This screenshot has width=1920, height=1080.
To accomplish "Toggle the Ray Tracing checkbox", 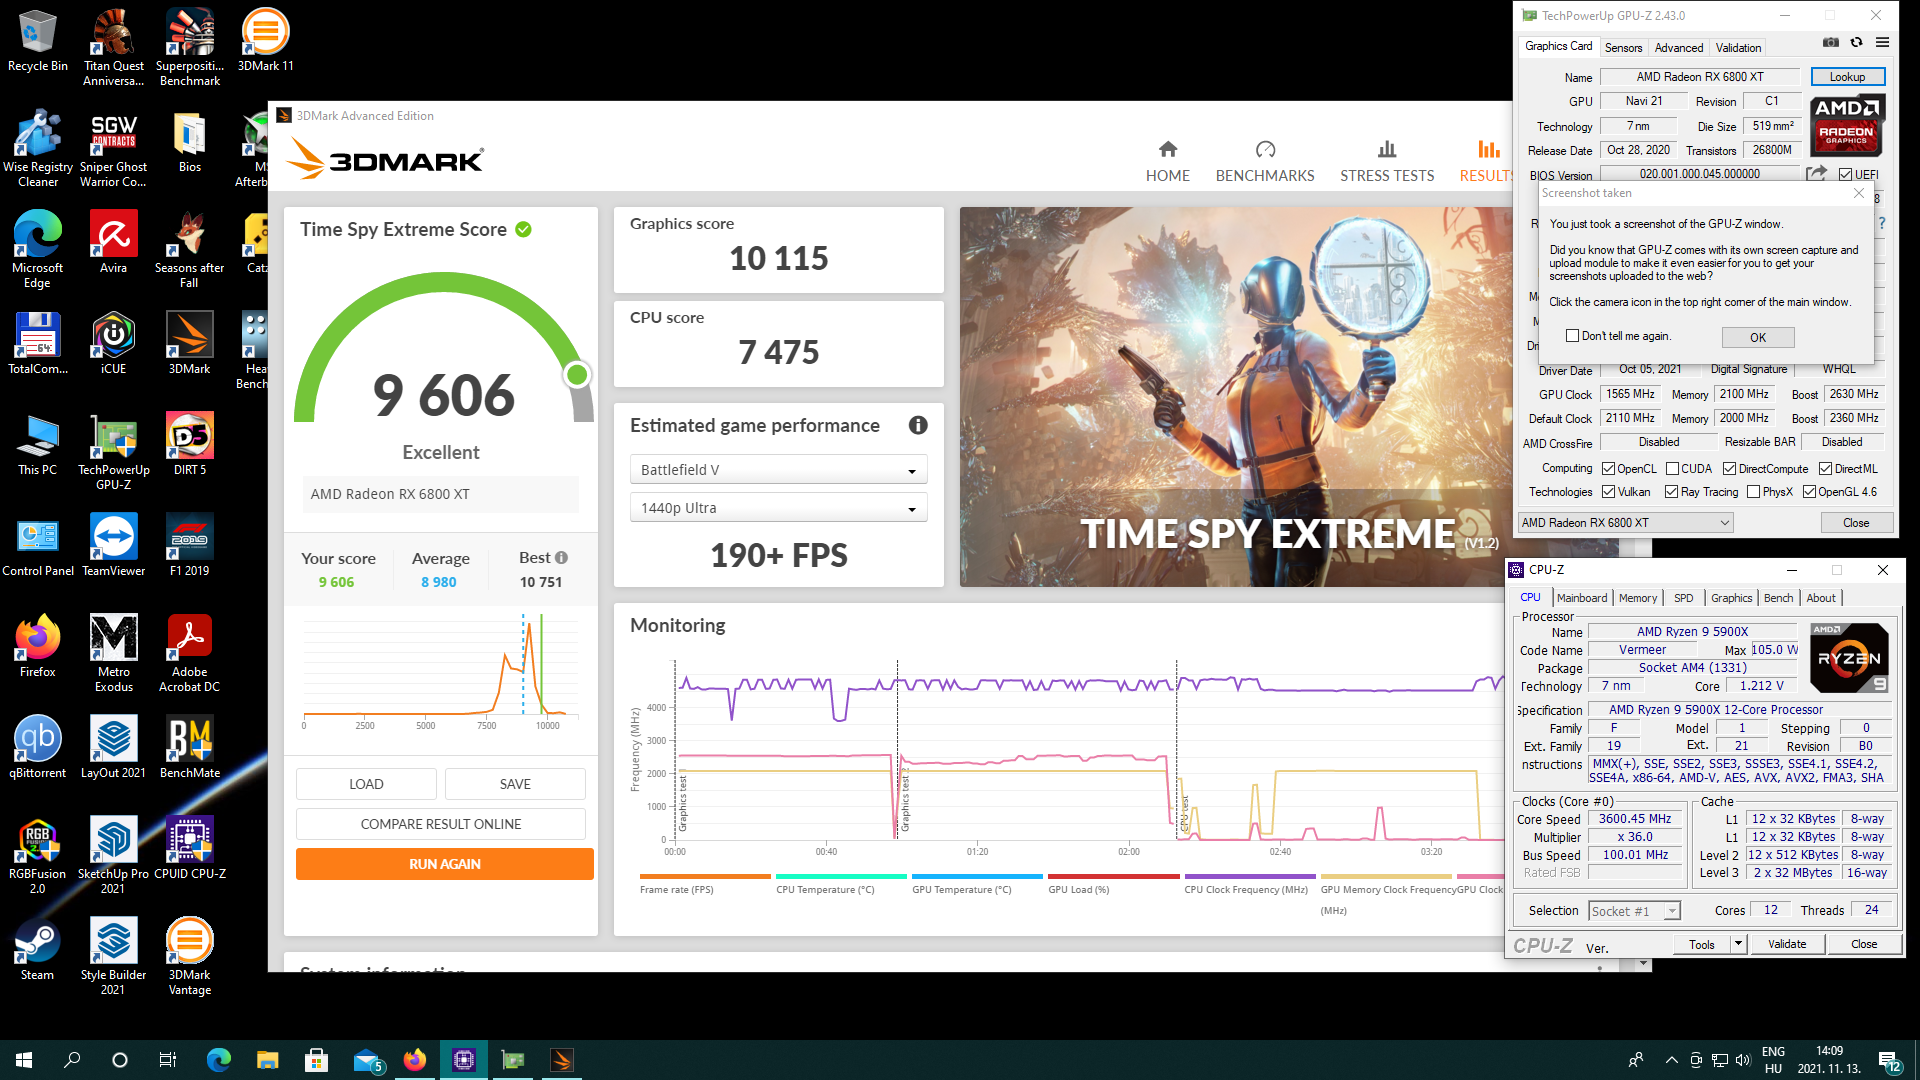I will coord(1671,491).
